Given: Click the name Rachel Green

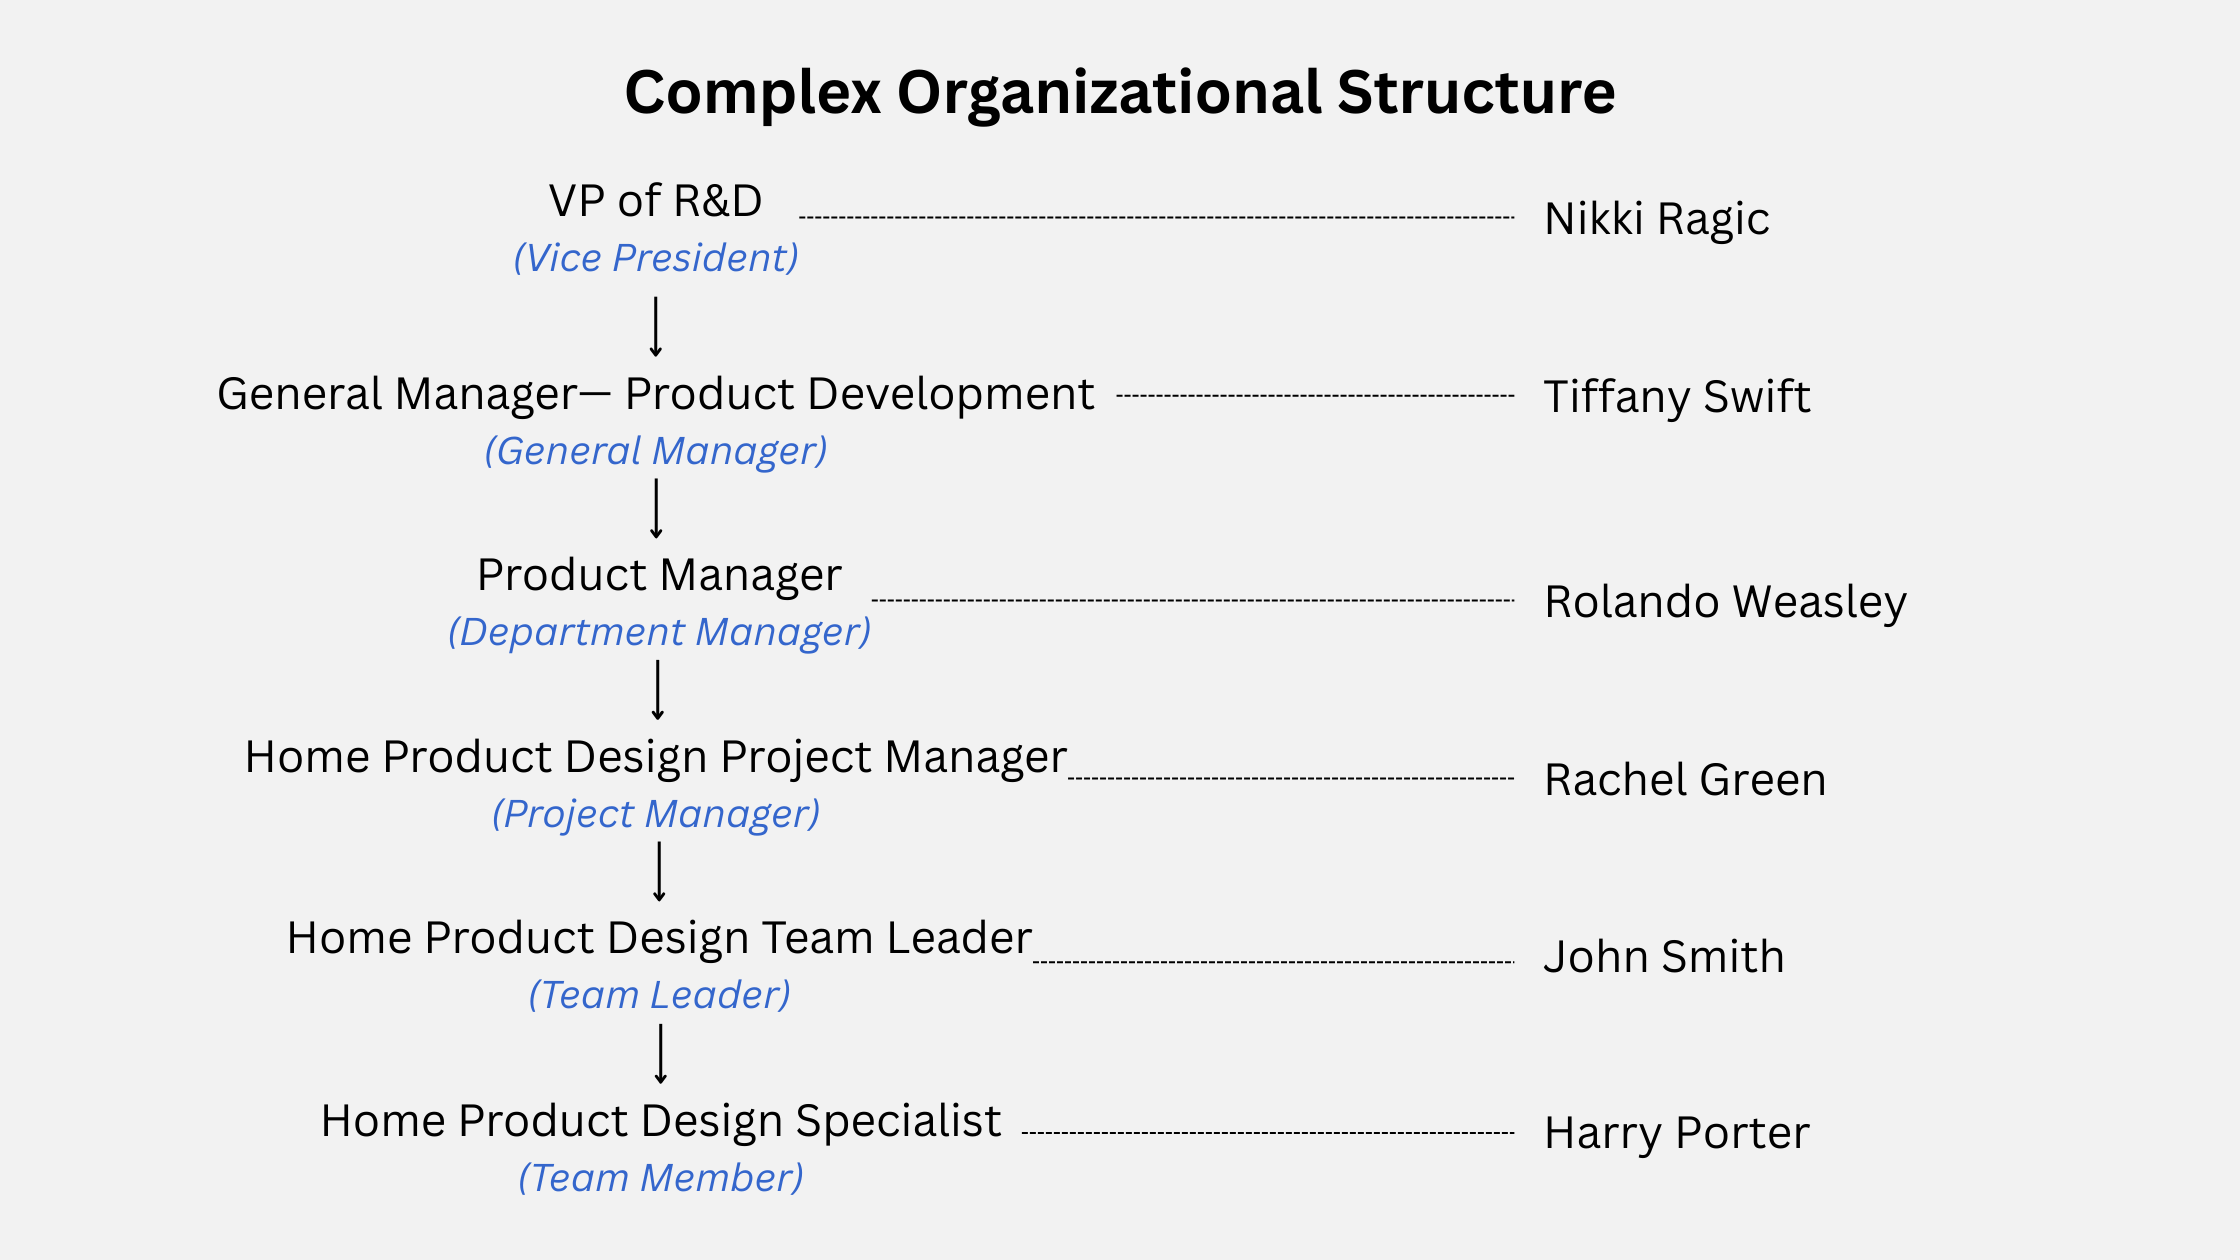Looking at the screenshot, I should click(1685, 780).
